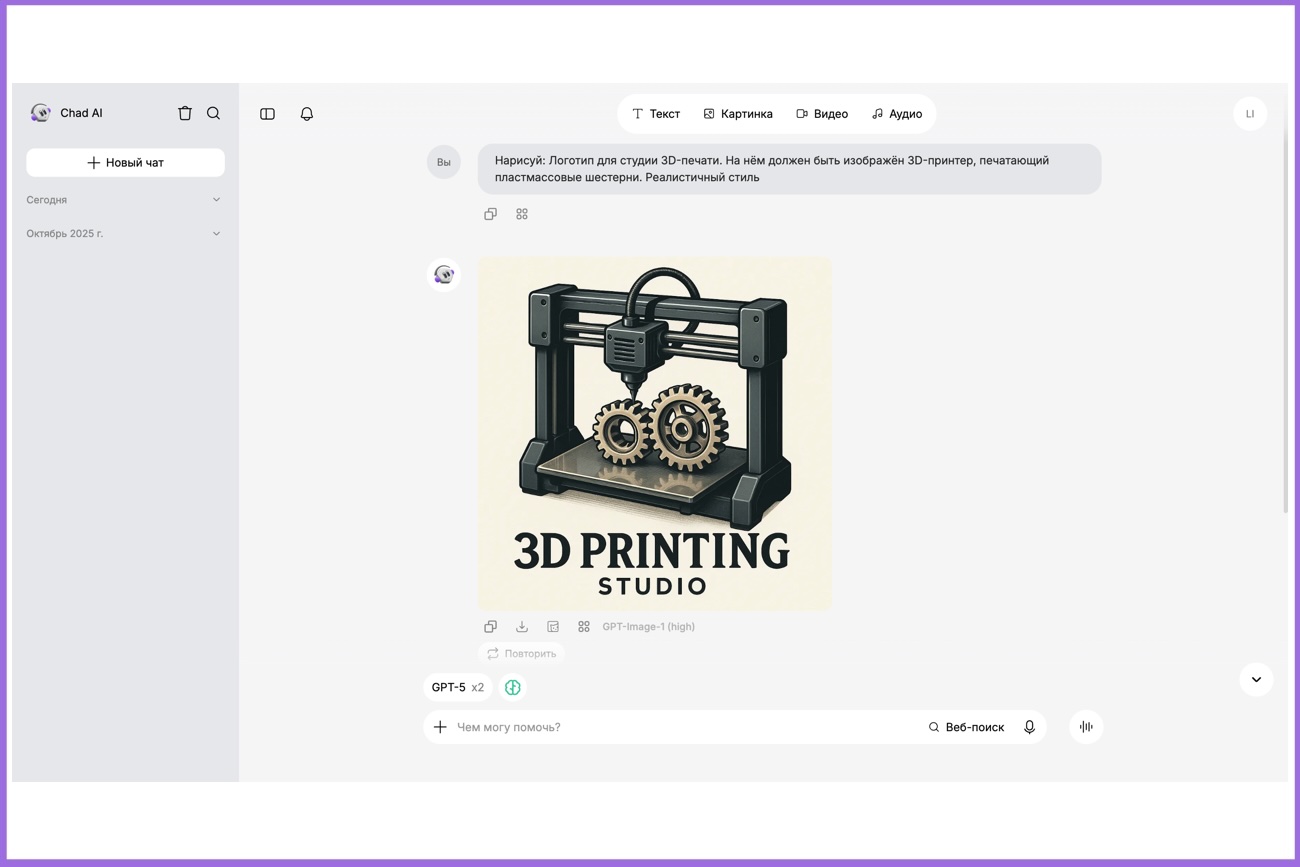This screenshot has width=1300, height=867.
Task: Click the plus attachment icon in the input
Action: [x=440, y=727]
